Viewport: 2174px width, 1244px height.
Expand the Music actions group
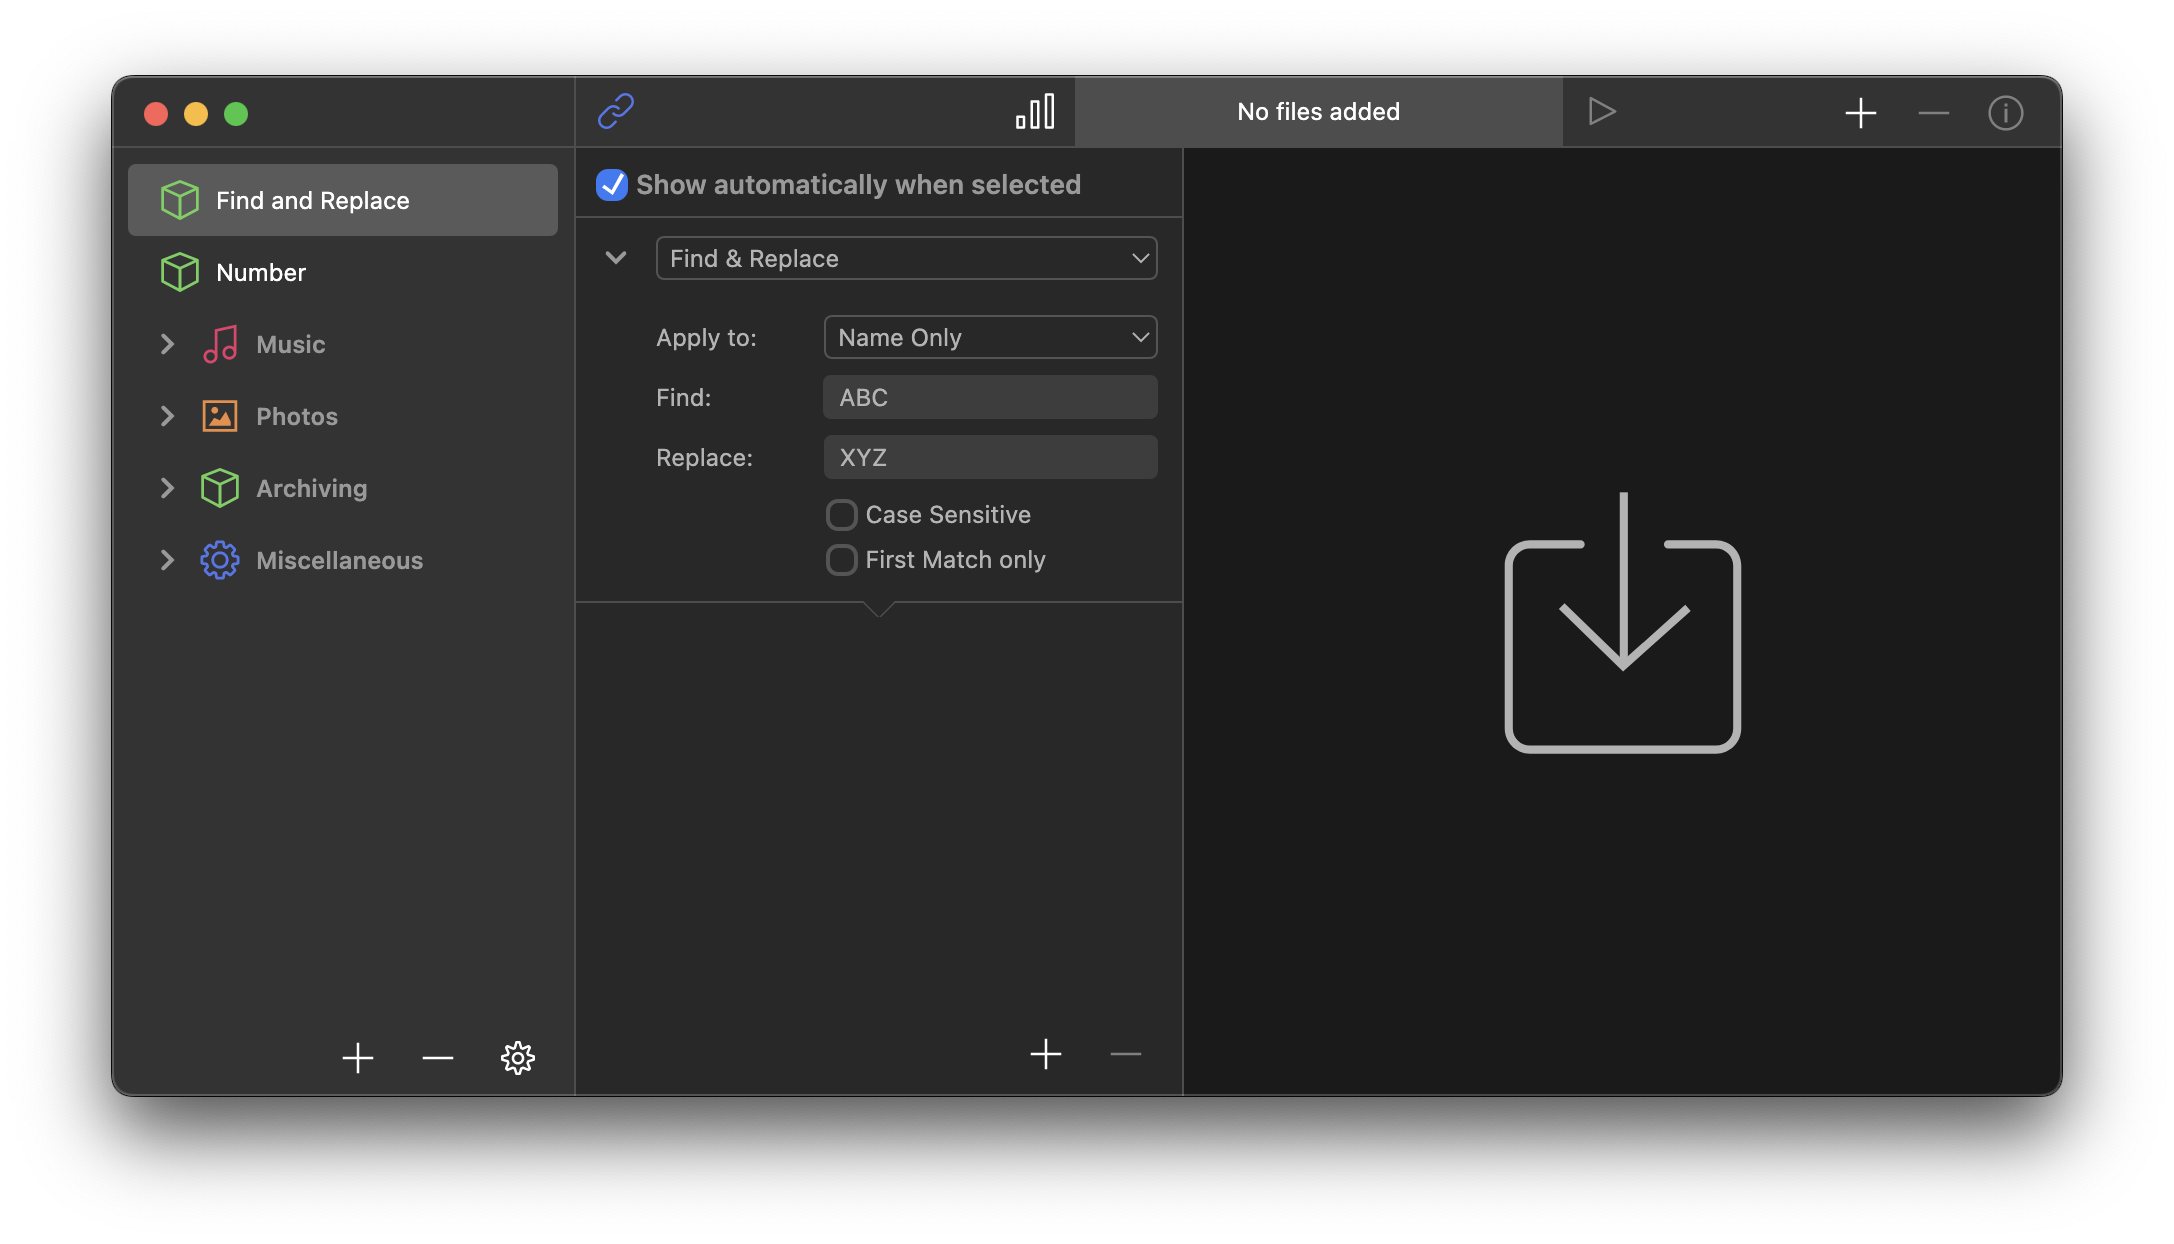167,343
